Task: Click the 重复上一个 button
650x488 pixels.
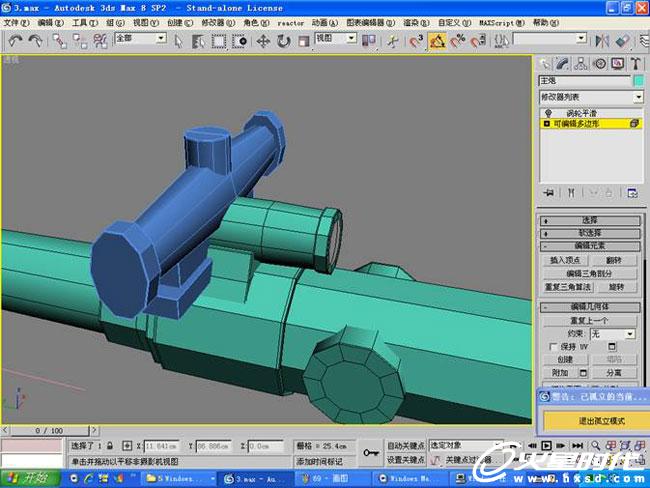Action: click(589, 320)
